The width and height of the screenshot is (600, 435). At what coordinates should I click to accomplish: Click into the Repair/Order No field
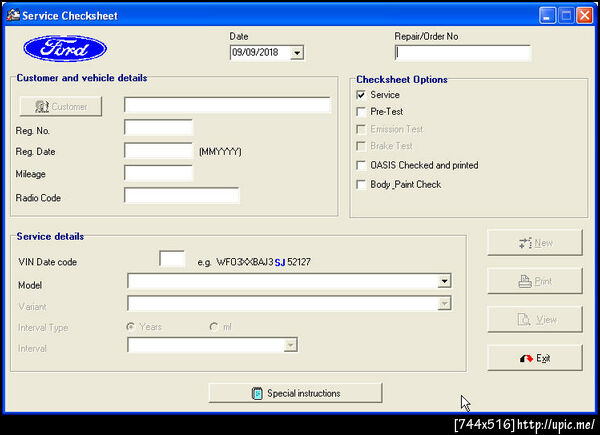coord(463,53)
